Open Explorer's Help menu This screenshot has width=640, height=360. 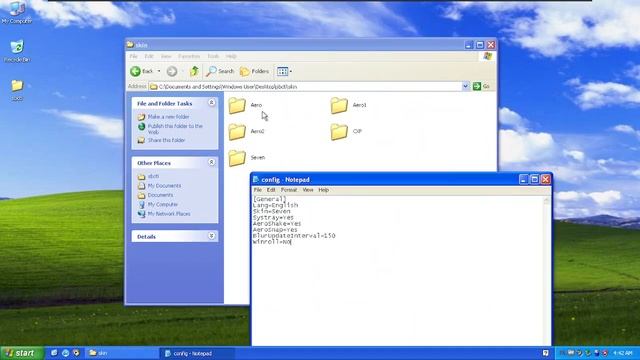pyautogui.click(x=231, y=56)
